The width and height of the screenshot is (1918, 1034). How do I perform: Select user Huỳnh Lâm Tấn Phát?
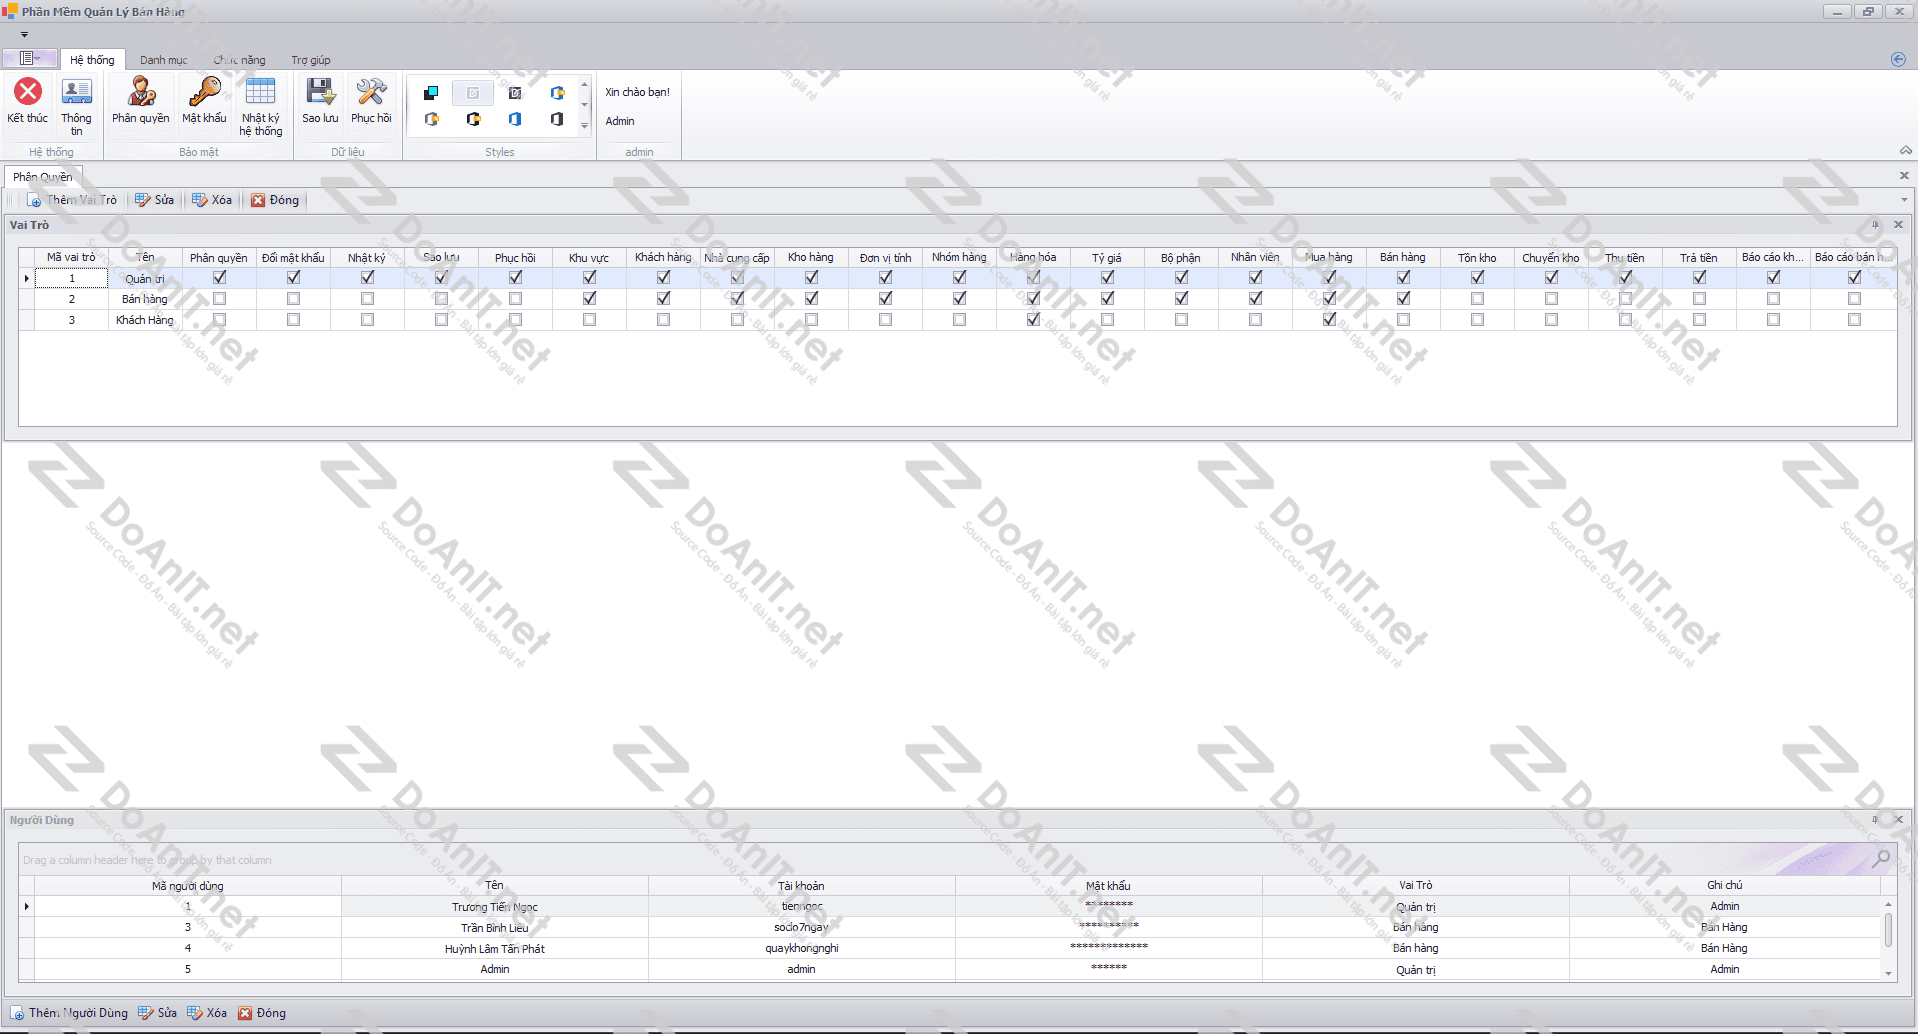pos(950,949)
